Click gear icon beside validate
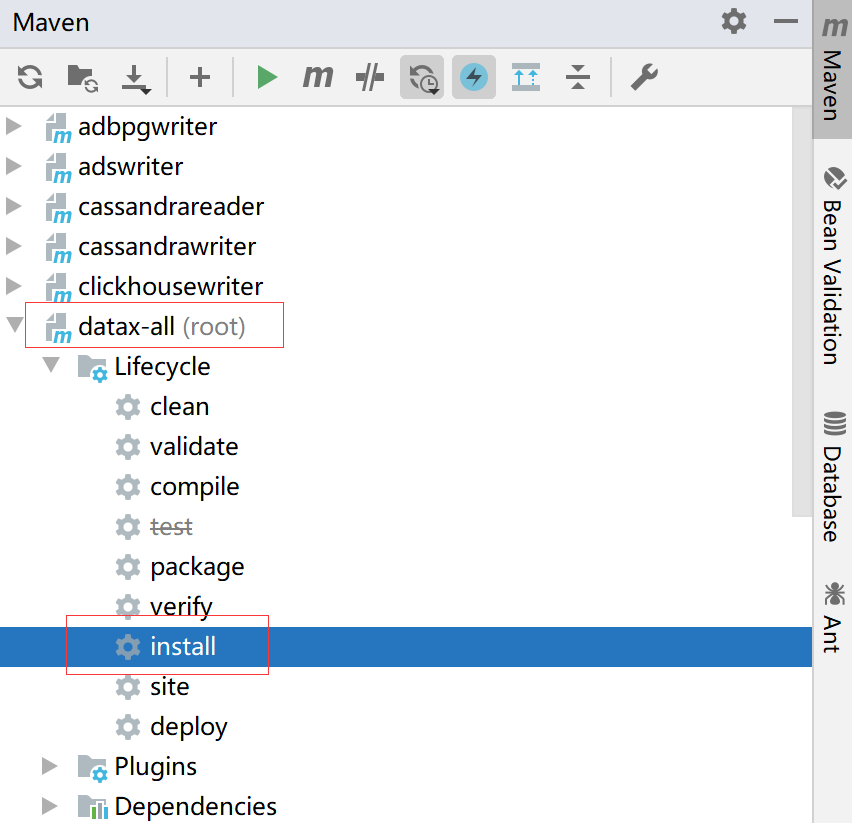This screenshot has height=823, width=852. (128, 447)
